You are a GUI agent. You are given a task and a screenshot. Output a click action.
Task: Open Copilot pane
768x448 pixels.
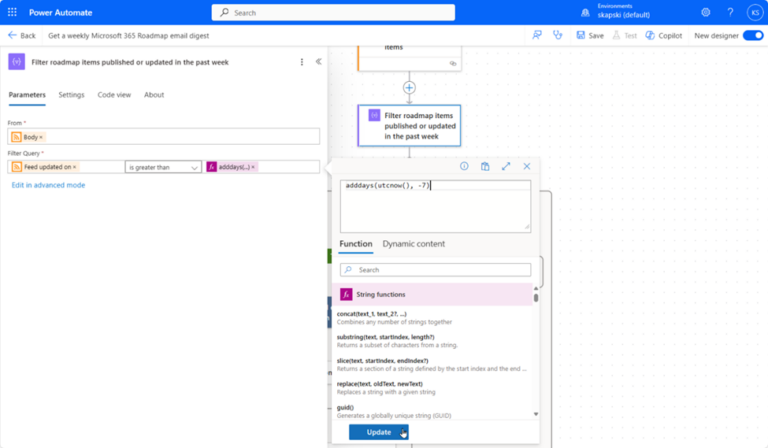coord(664,35)
